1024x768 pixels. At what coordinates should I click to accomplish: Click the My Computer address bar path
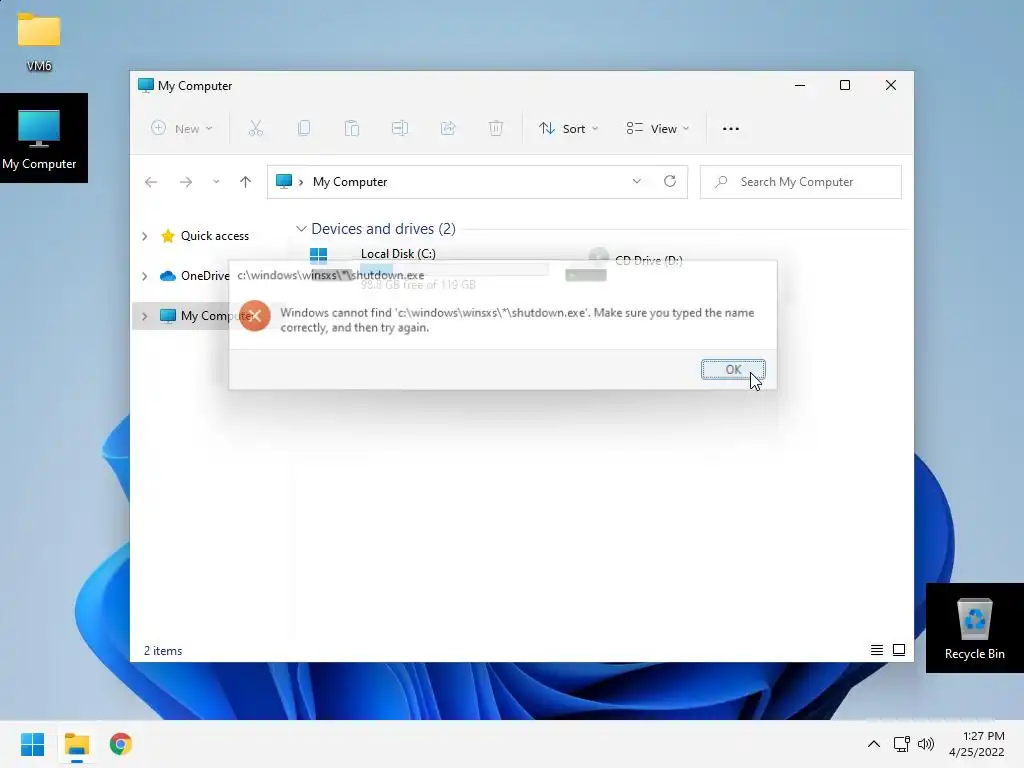[x=350, y=182]
